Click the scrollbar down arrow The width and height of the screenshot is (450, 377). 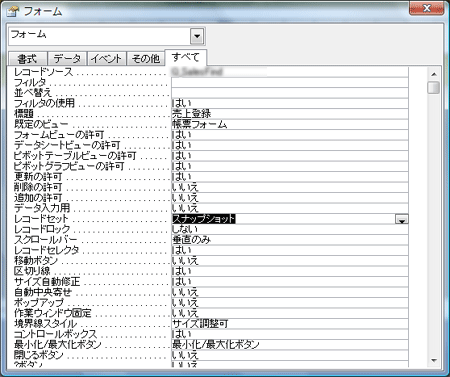(434, 360)
